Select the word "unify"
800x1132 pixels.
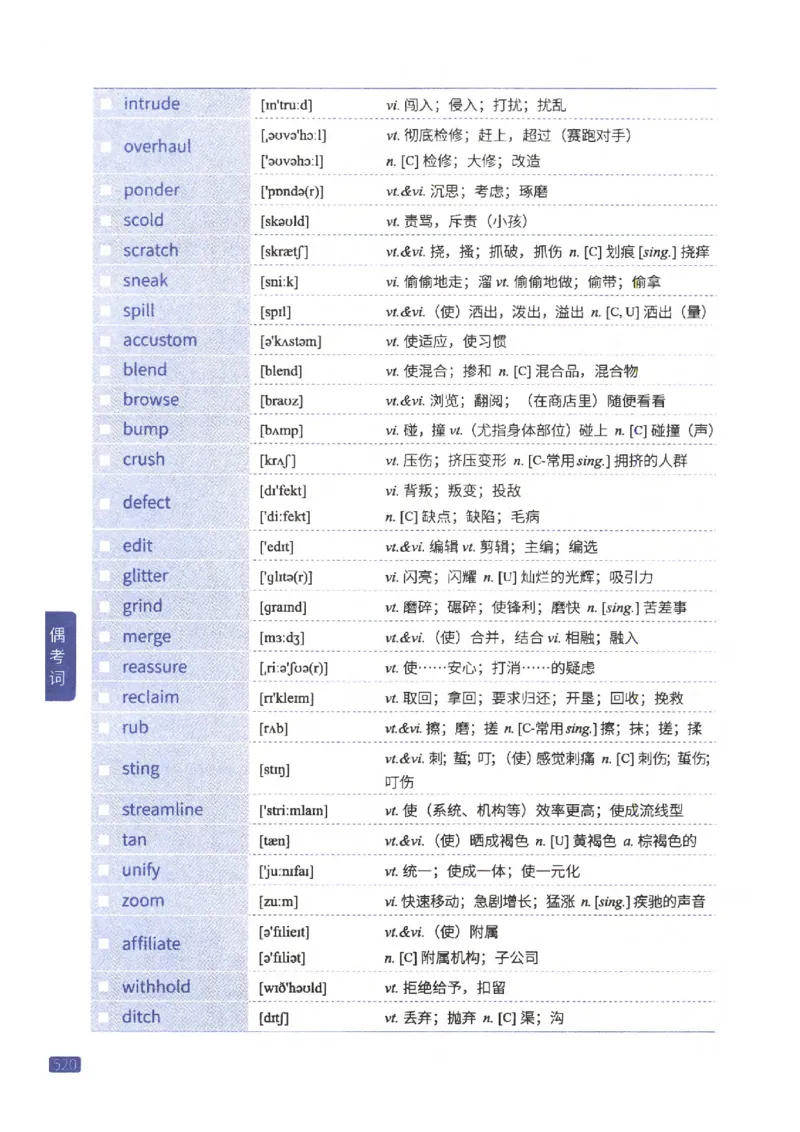coord(141,870)
